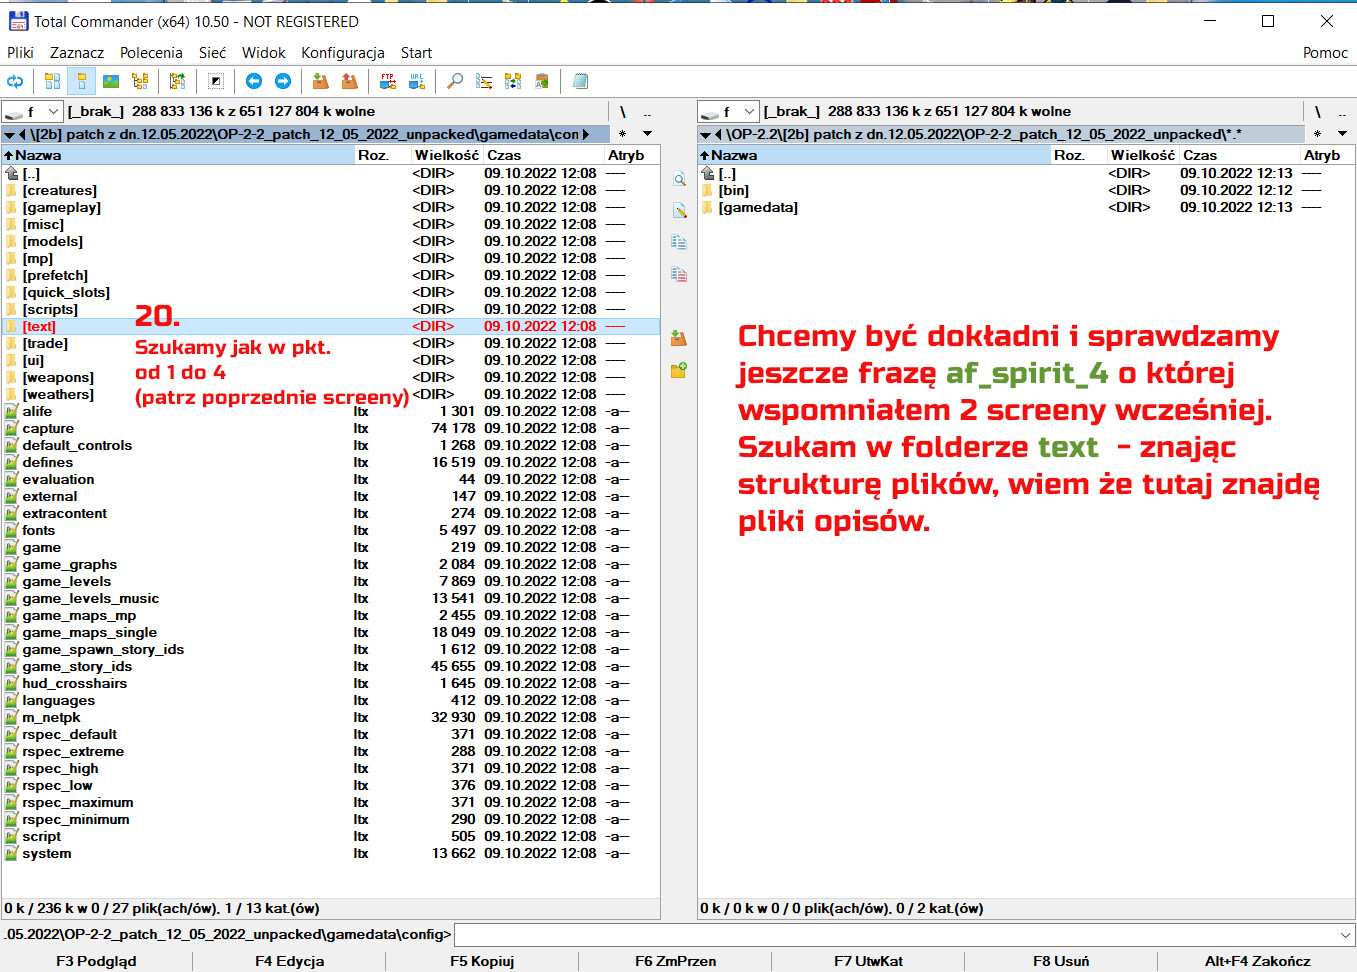Open right panel favorites asterisk button
This screenshot has width=1357, height=972.
click(x=1317, y=134)
